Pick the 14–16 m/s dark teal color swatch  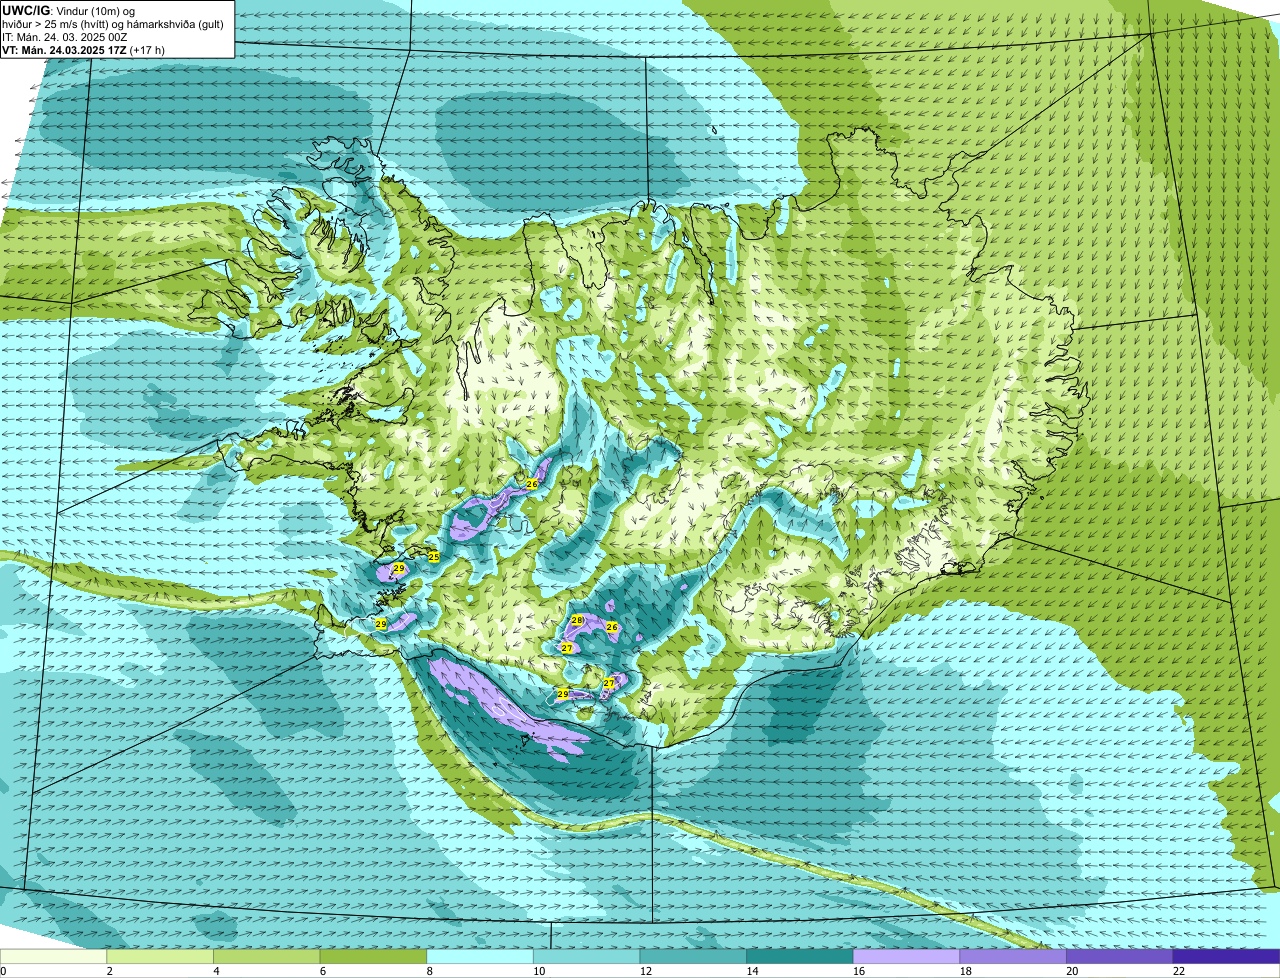pos(800,957)
